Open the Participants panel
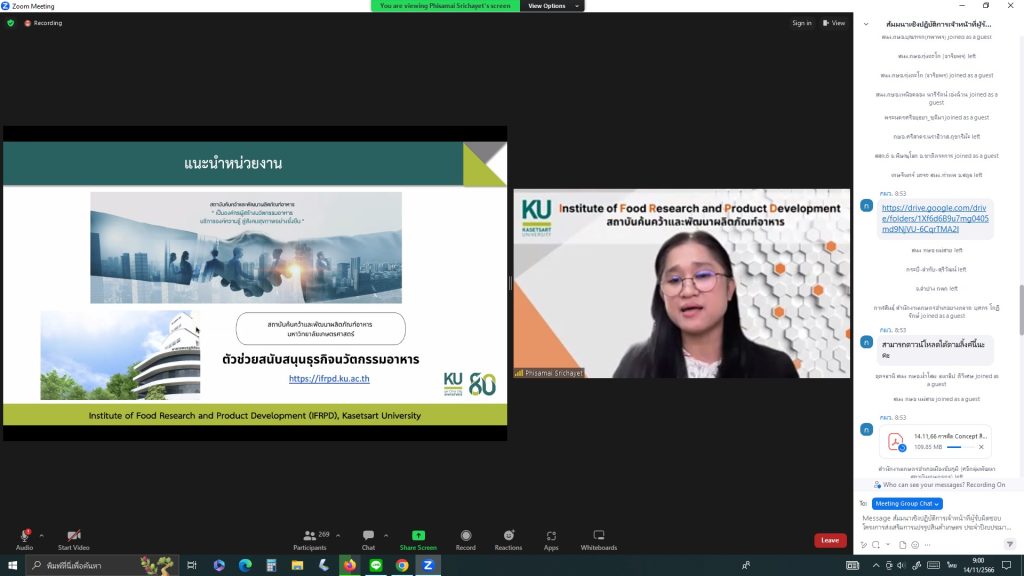 (310, 538)
